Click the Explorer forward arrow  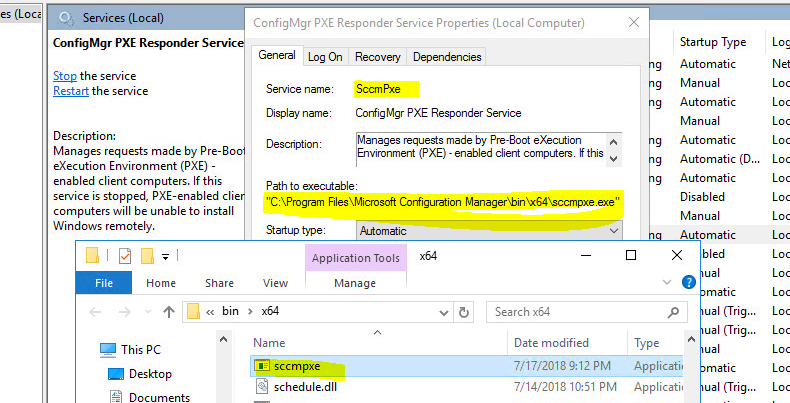coord(124,312)
